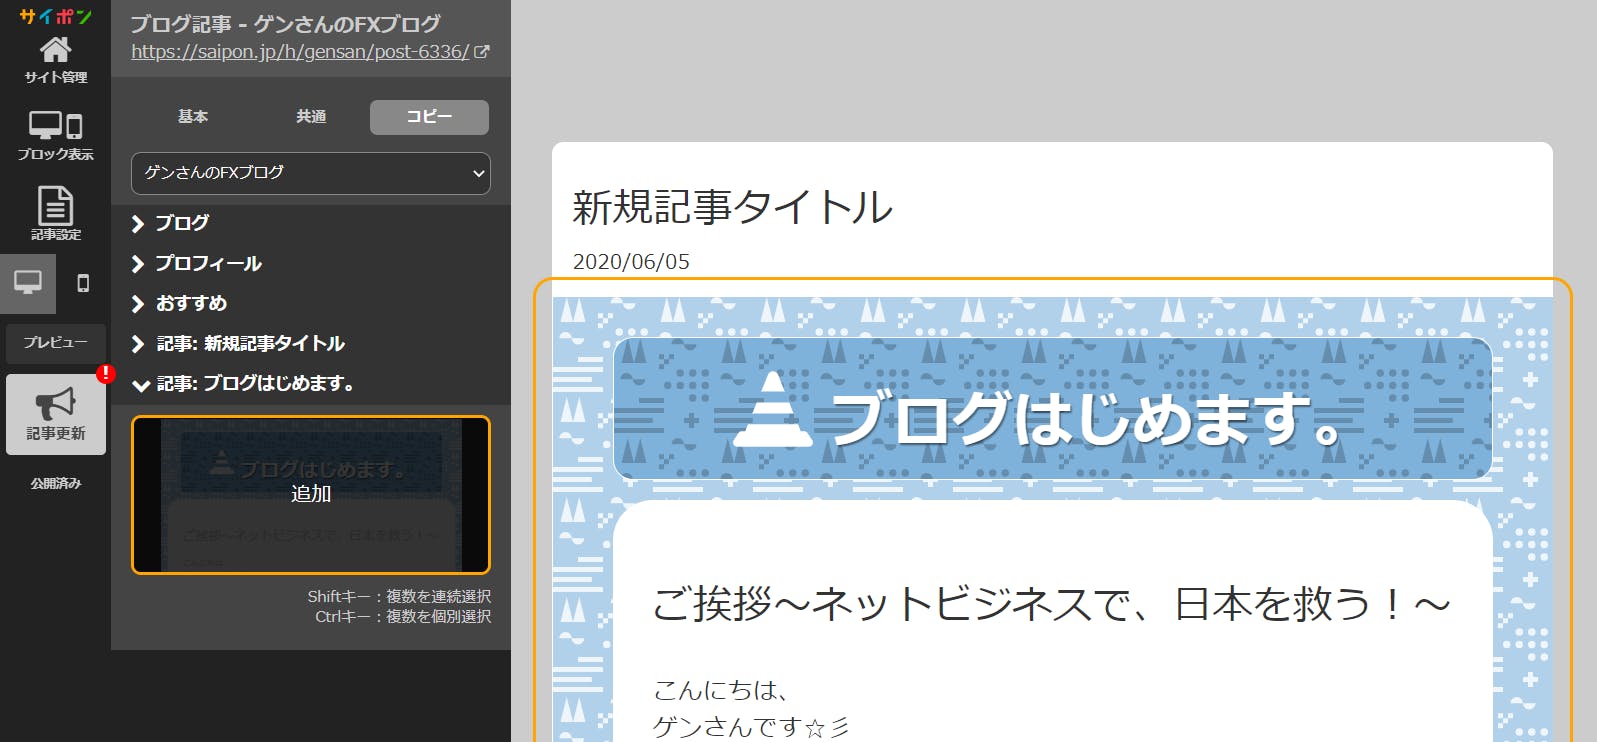1597x742 pixels.
Task: Switch to mobile preview mode
Action: coord(83,283)
